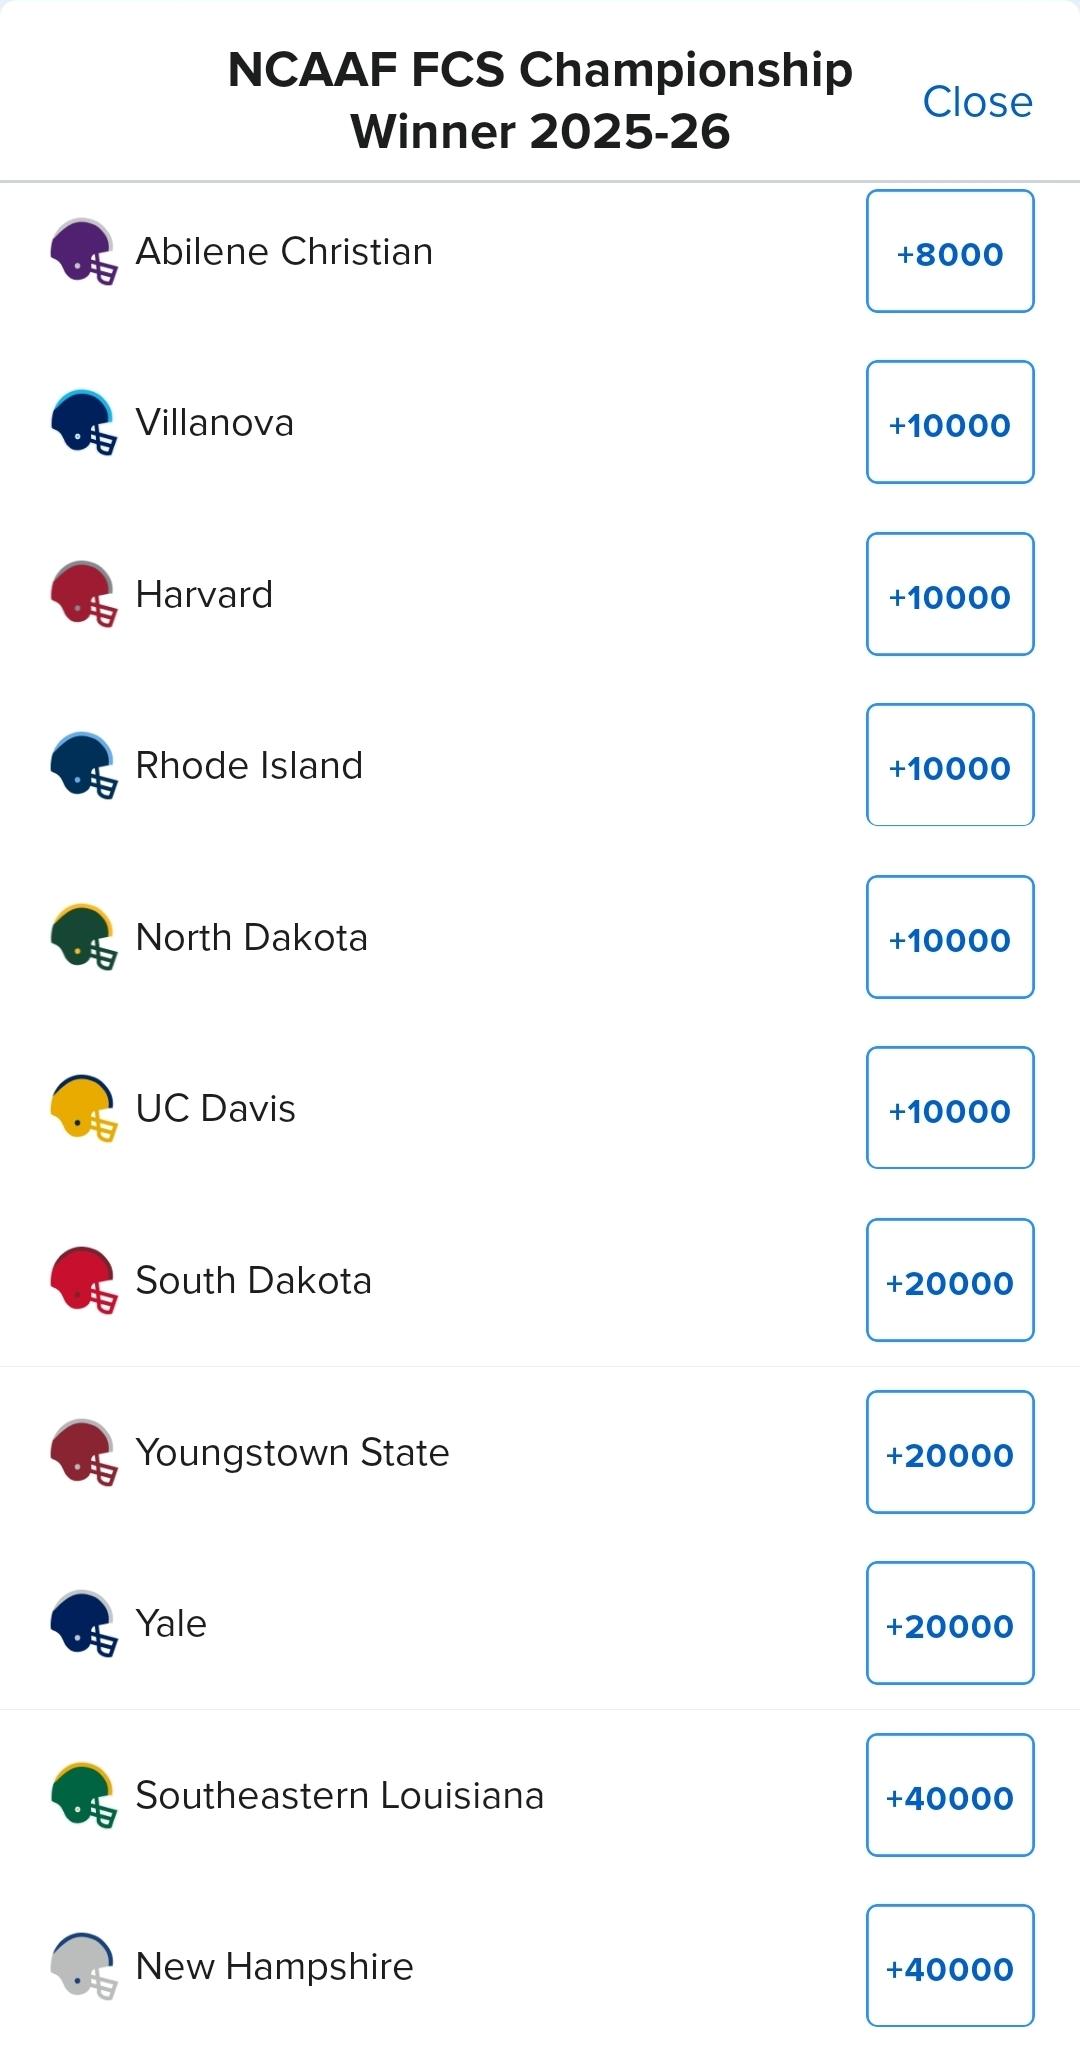This screenshot has height=2064, width=1080.
Task: Tap North Dakota's green helmet icon
Action: tap(83, 938)
